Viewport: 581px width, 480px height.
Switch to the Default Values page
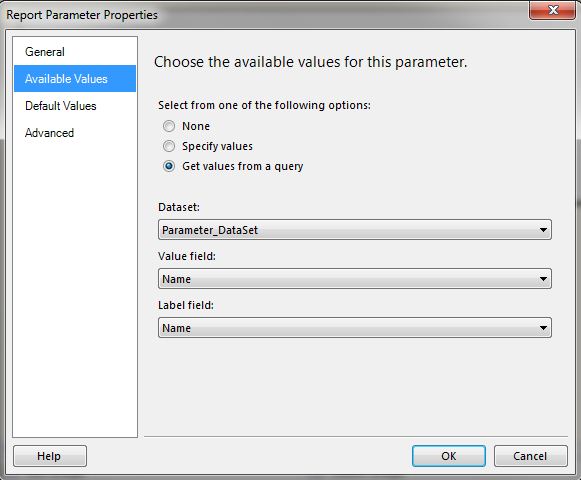point(61,106)
